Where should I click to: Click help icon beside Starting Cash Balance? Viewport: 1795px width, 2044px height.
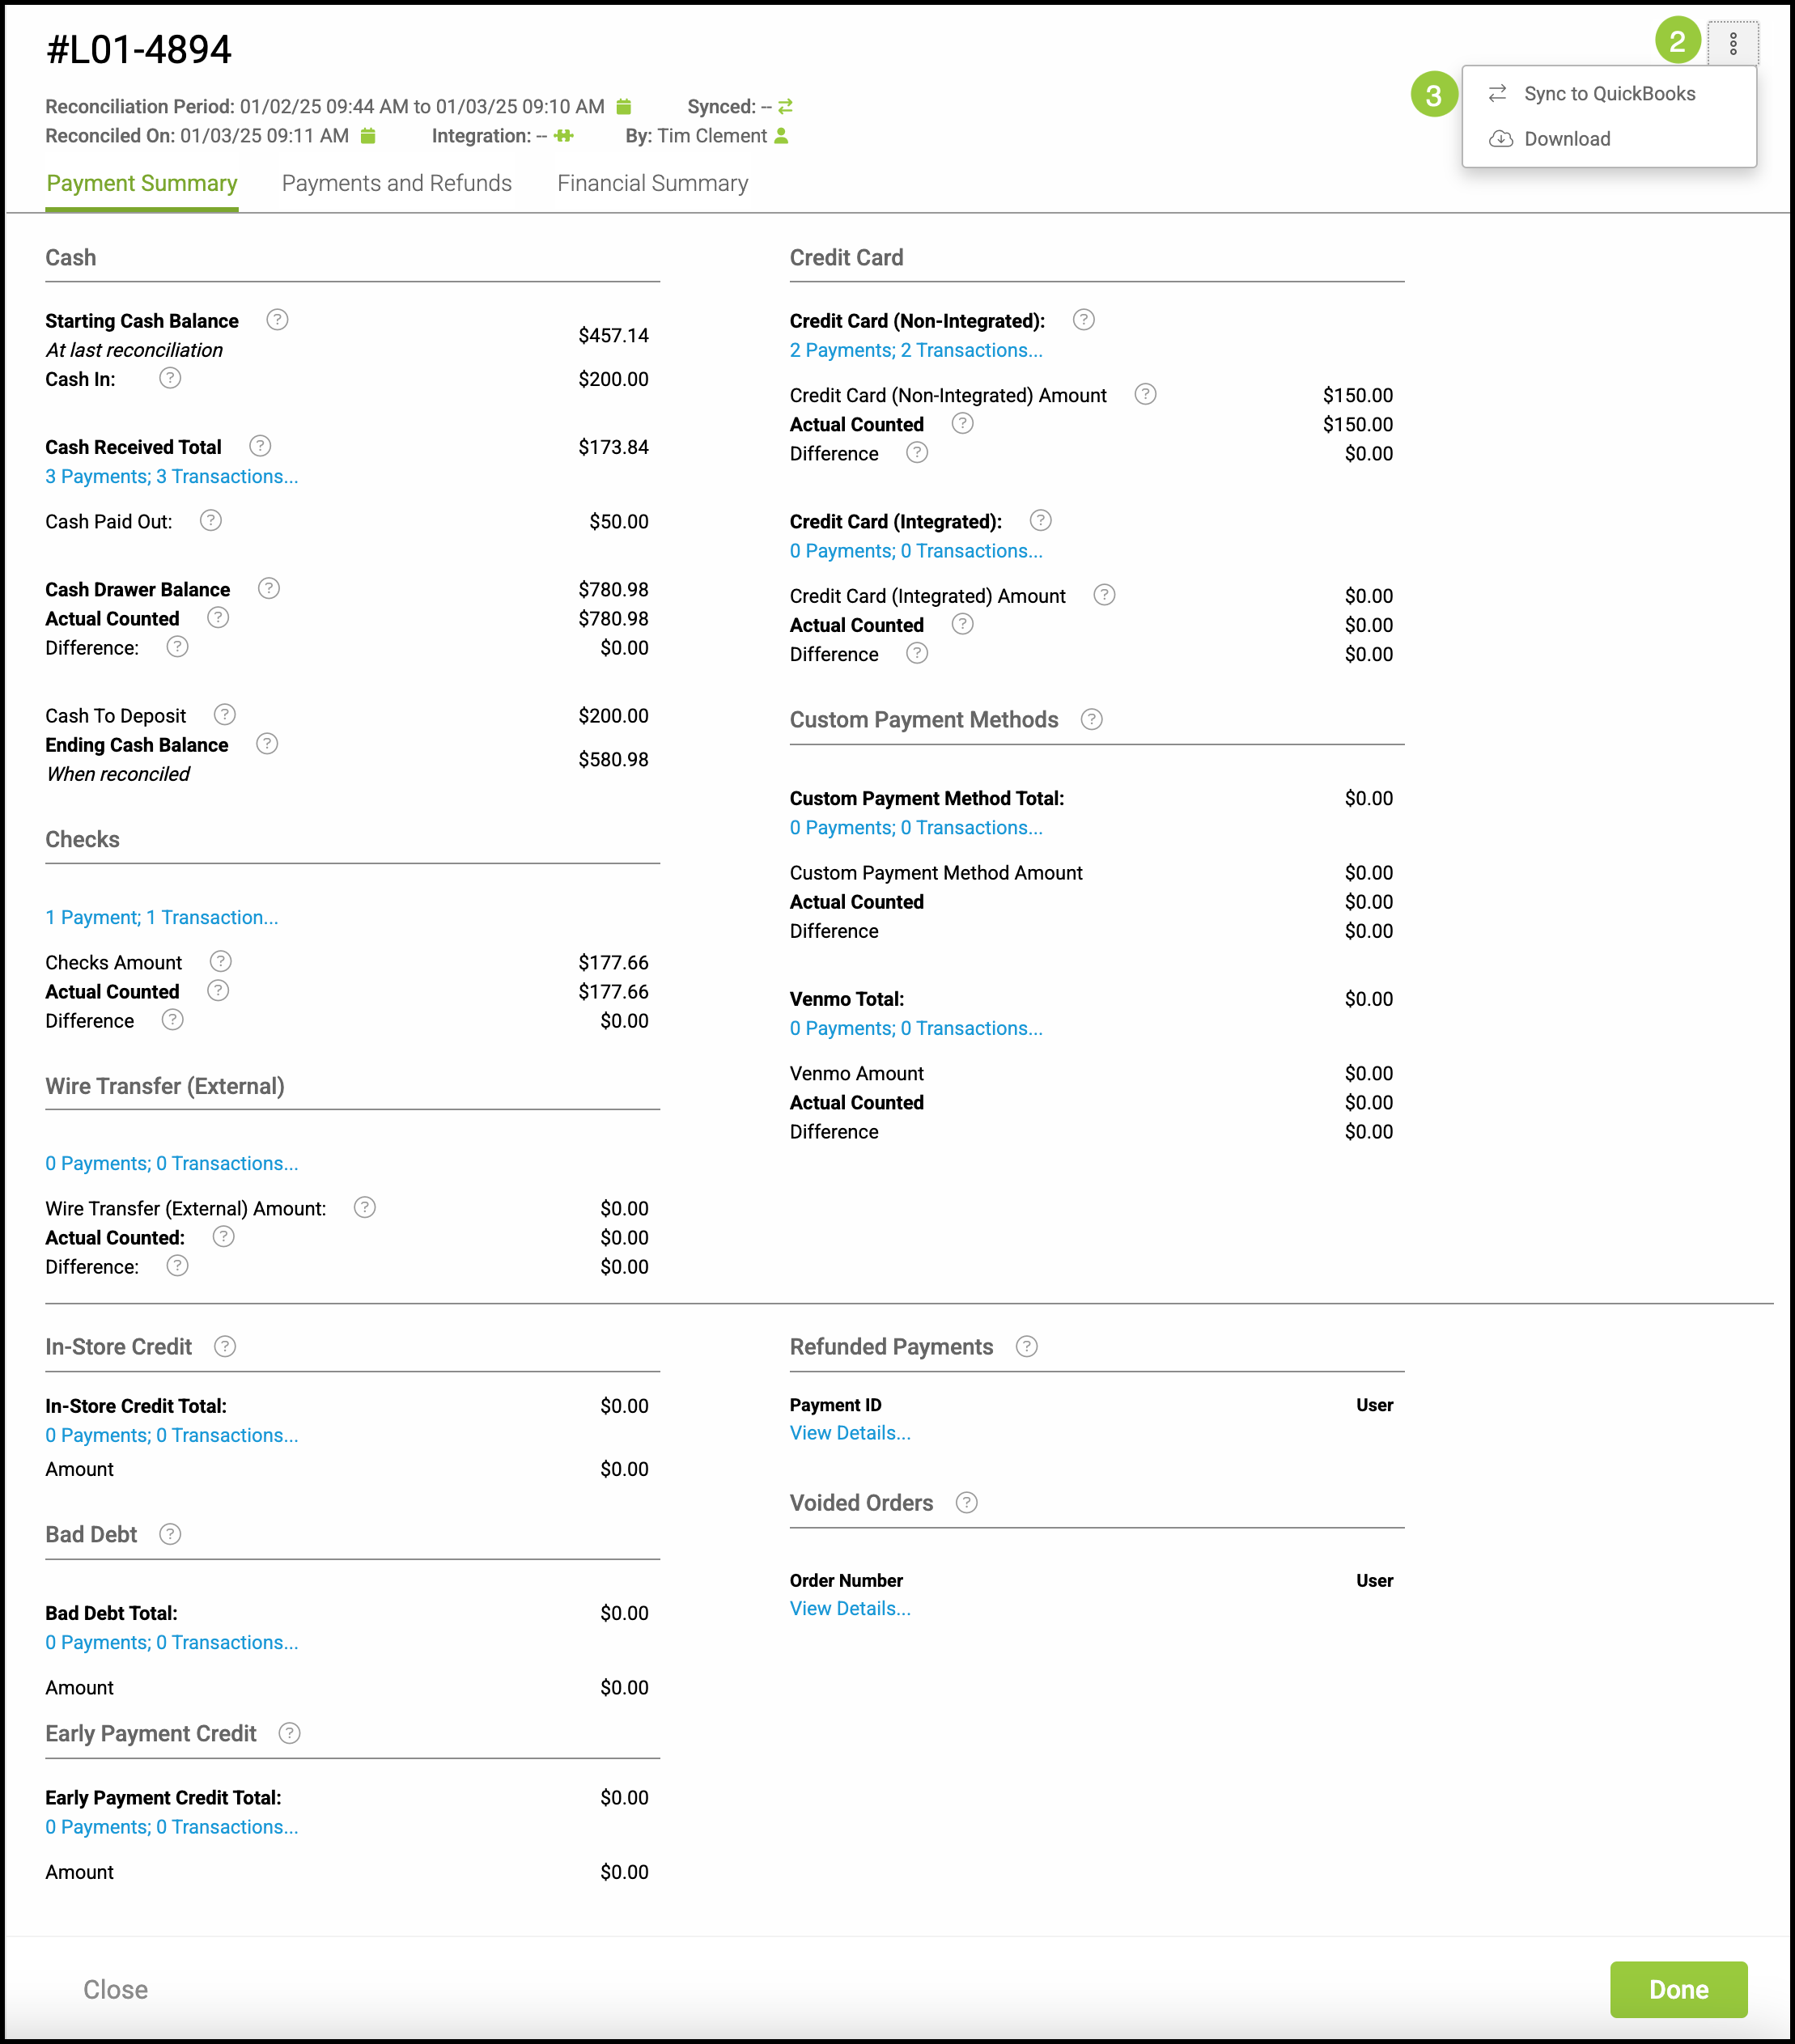(x=277, y=320)
